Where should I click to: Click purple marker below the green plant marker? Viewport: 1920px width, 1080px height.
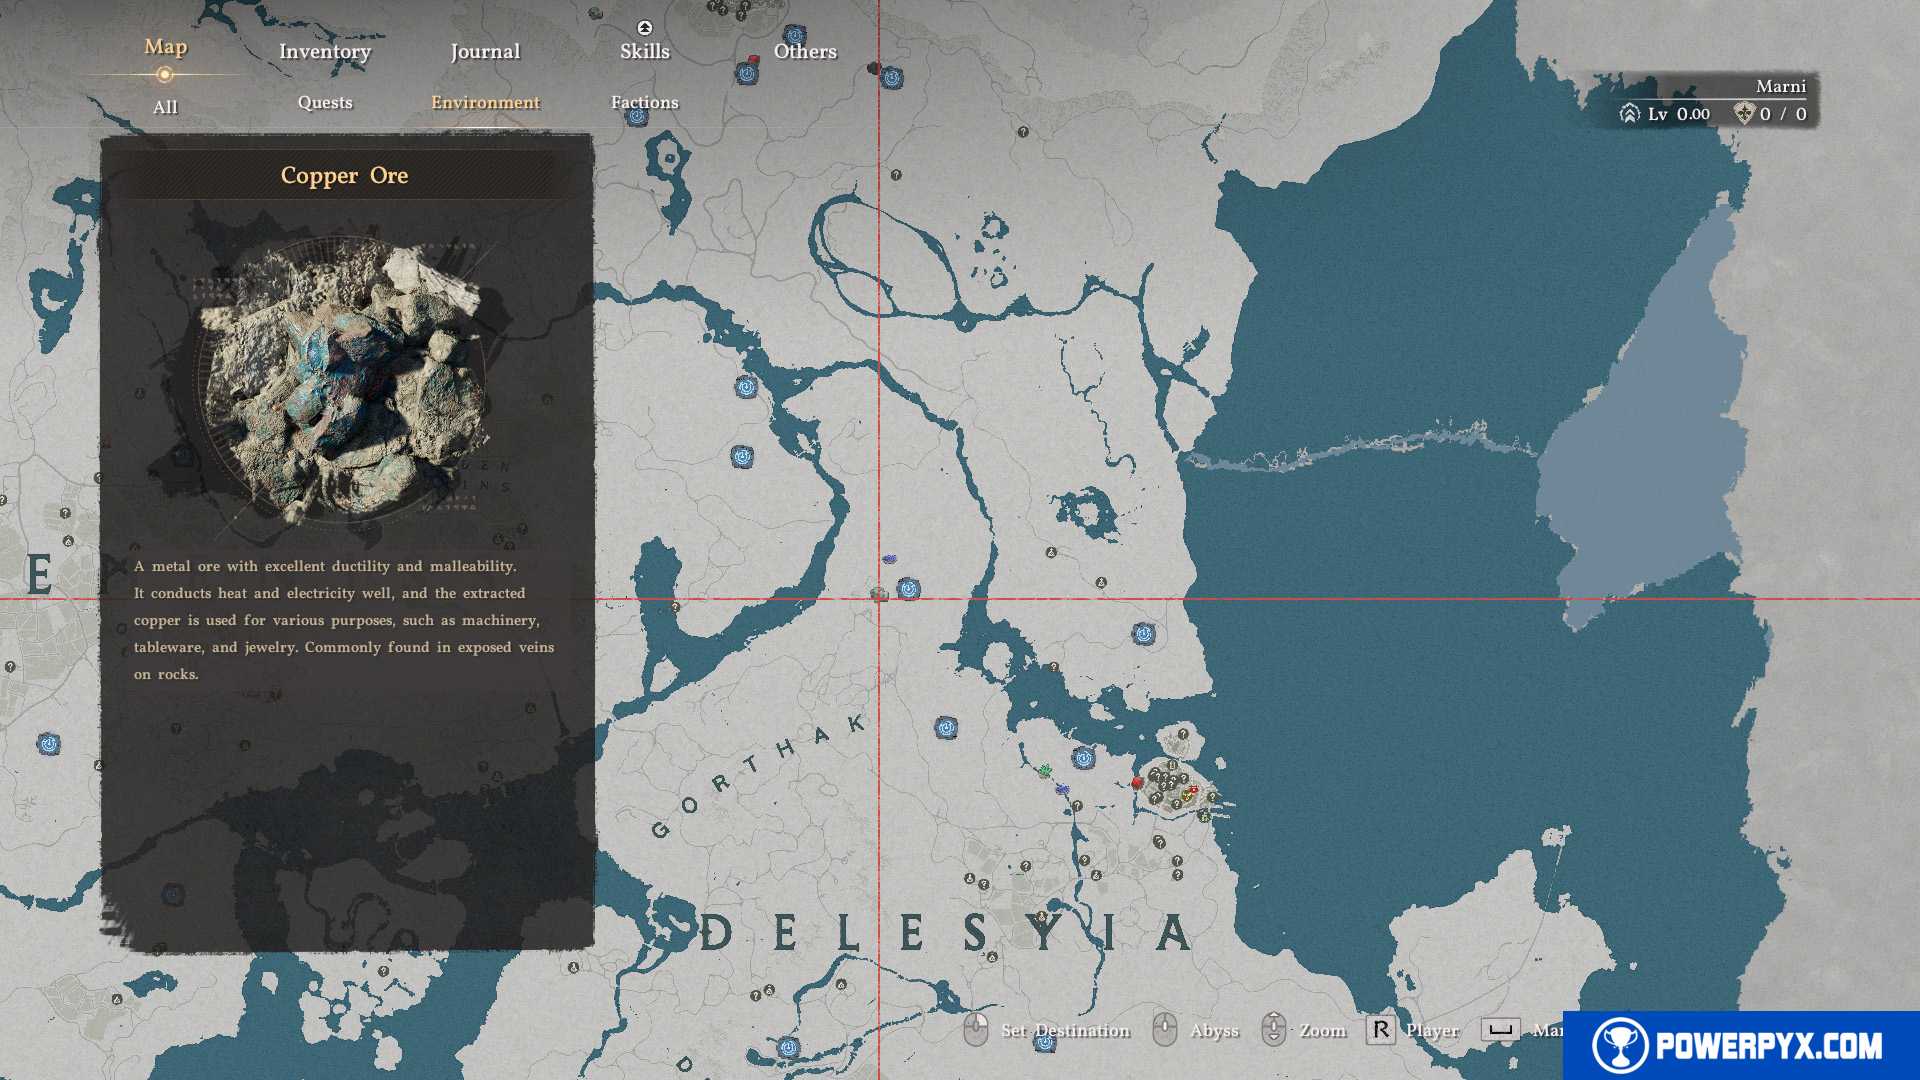(1062, 790)
